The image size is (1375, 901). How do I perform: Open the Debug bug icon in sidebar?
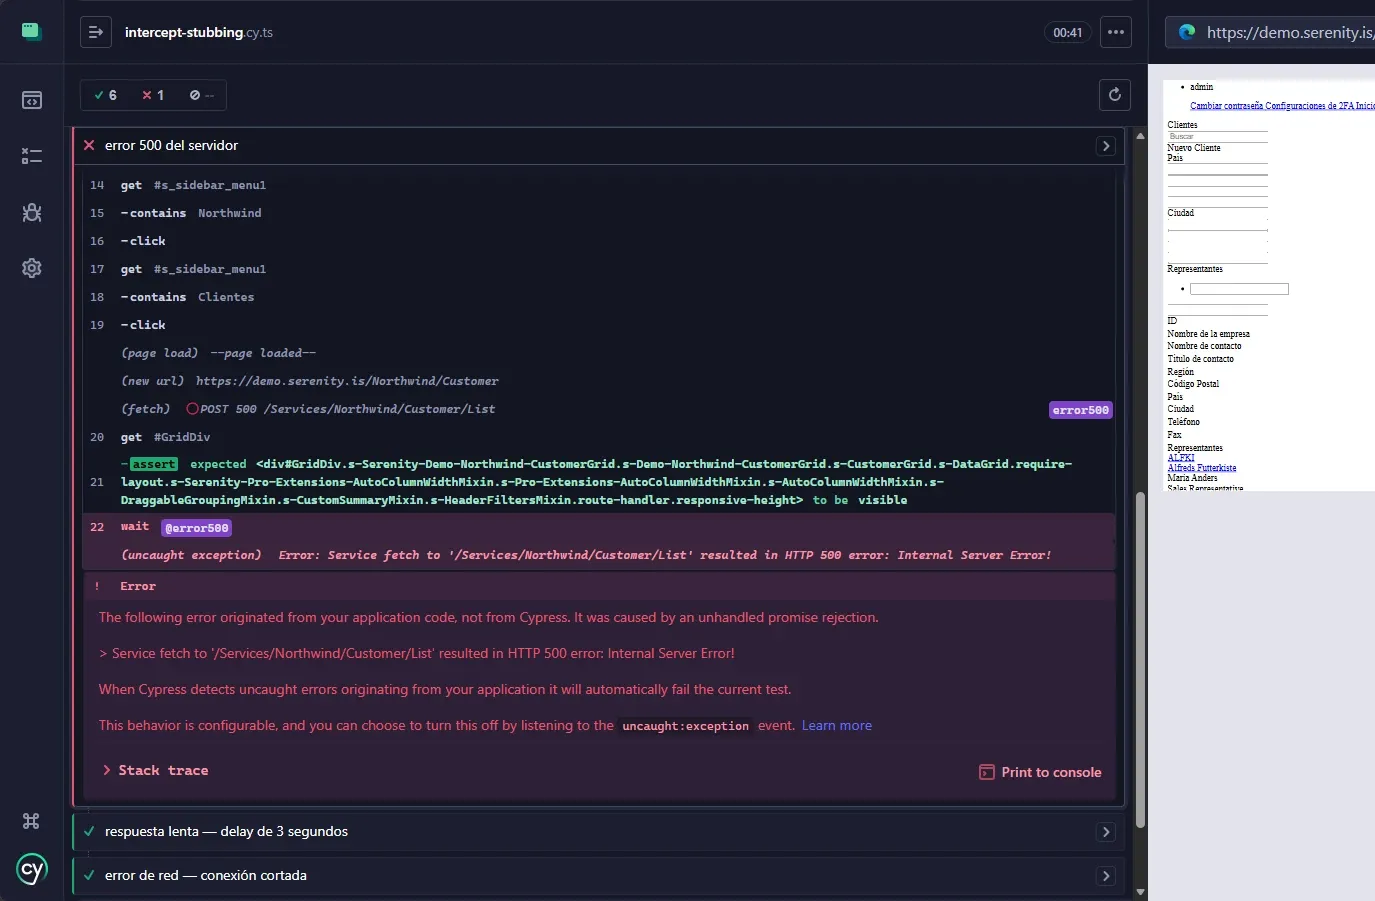(x=32, y=212)
